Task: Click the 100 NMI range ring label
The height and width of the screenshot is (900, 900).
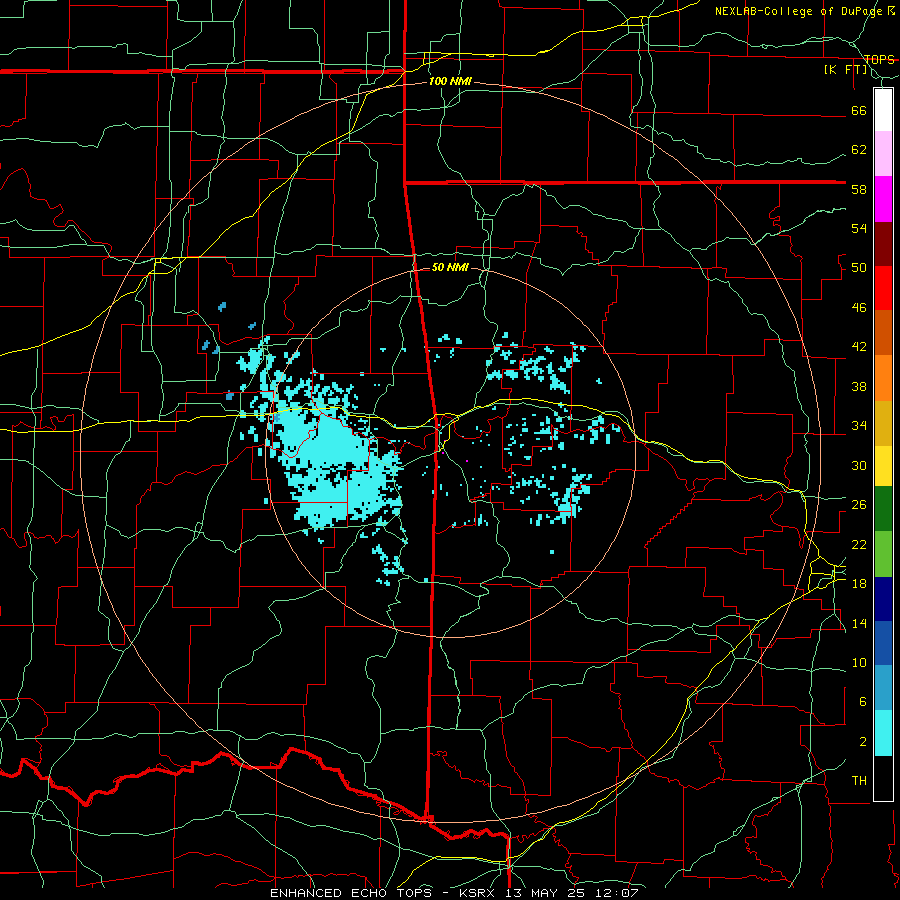Action: click(450, 82)
